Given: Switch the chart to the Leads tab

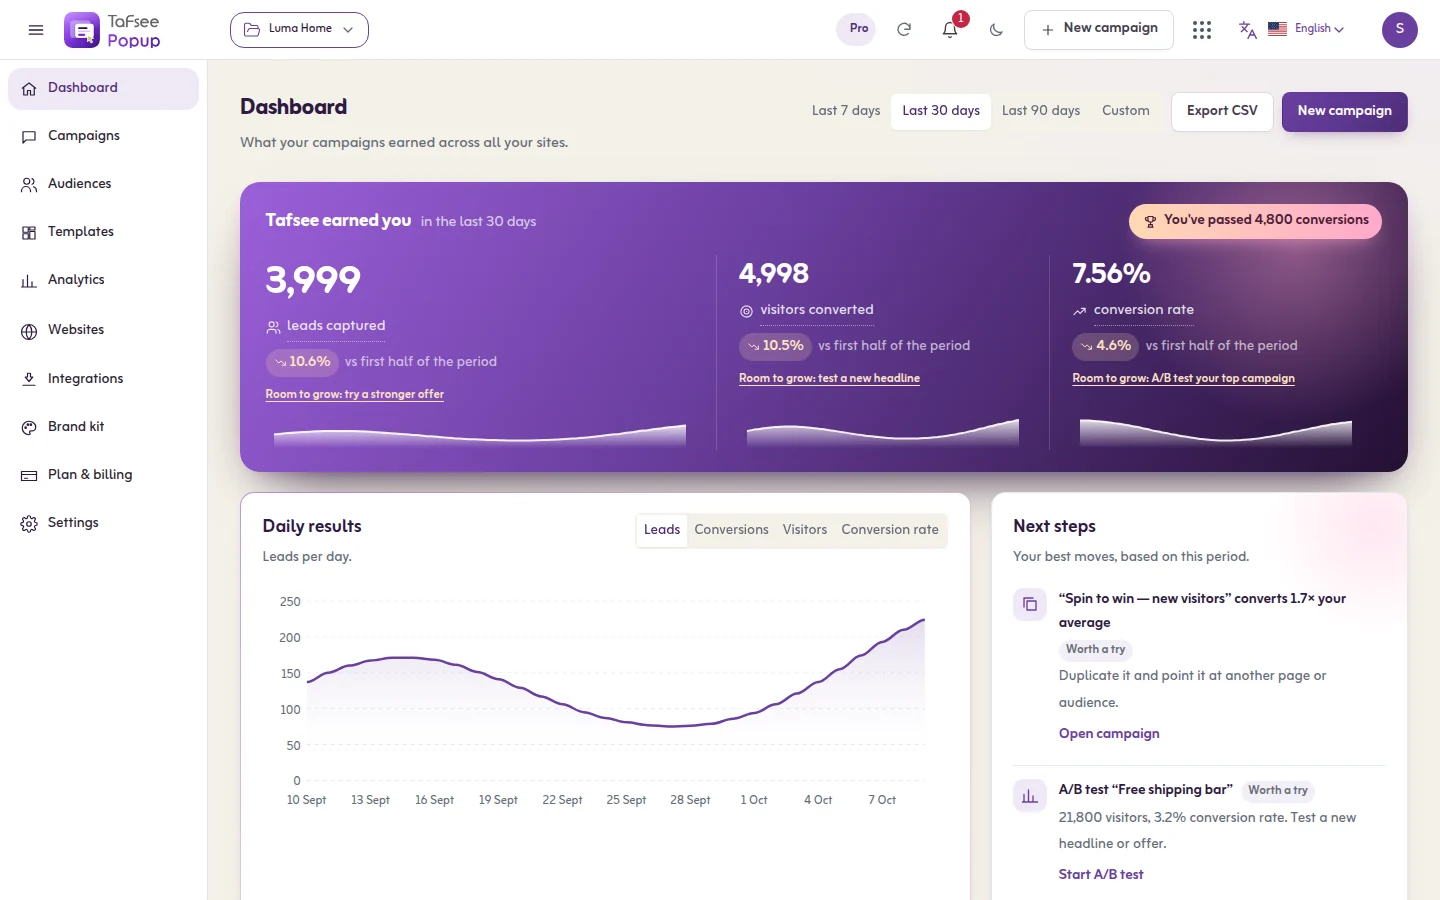Looking at the screenshot, I should point(662,530).
